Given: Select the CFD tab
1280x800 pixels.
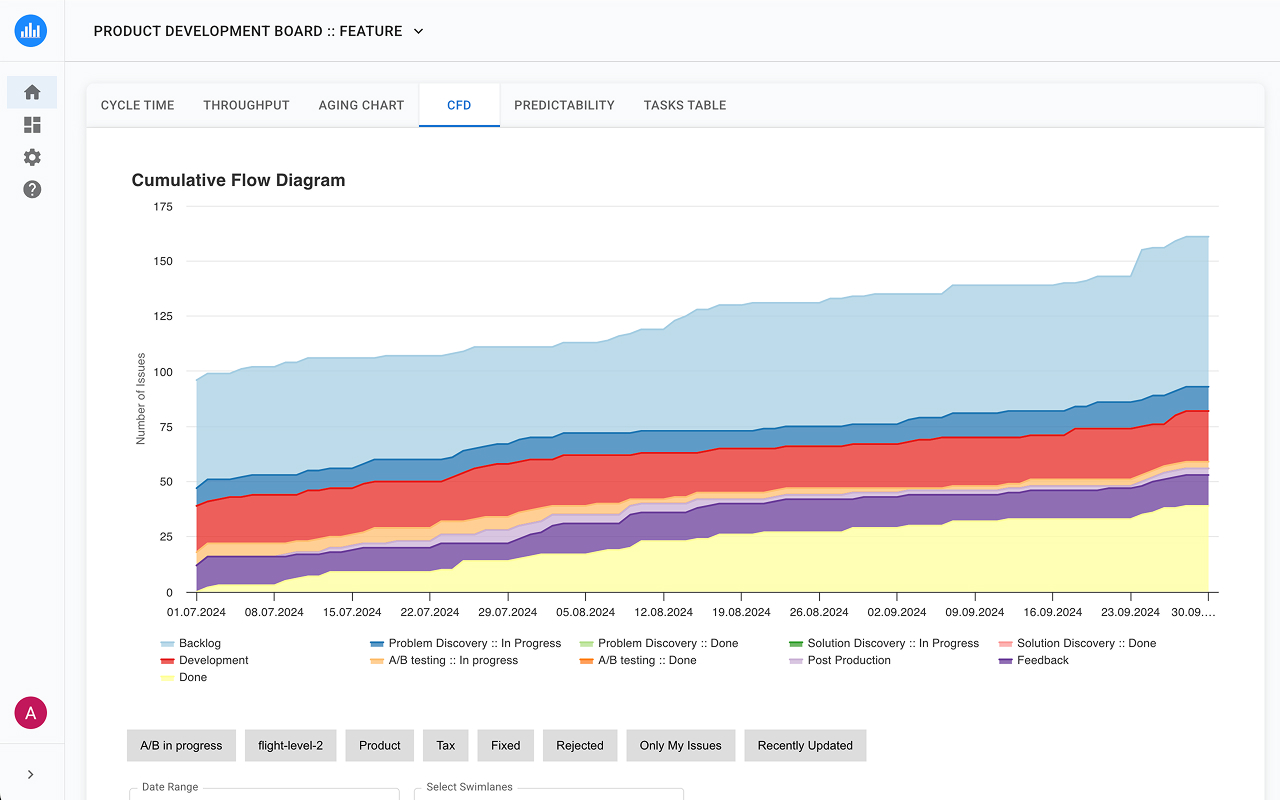Looking at the screenshot, I should pyautogui.click(x=459, y=105).
